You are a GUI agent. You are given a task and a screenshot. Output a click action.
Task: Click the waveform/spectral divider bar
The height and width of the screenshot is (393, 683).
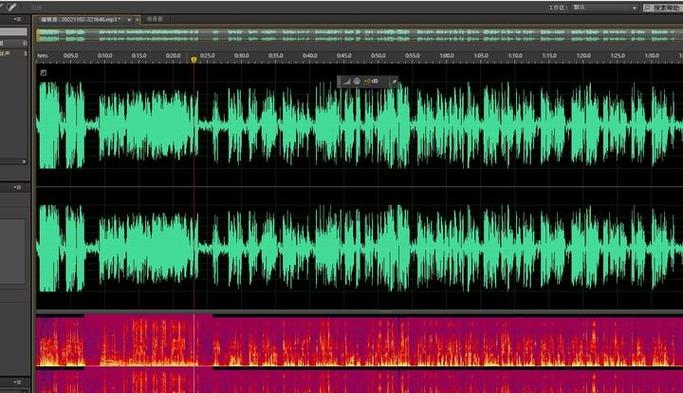359,312
